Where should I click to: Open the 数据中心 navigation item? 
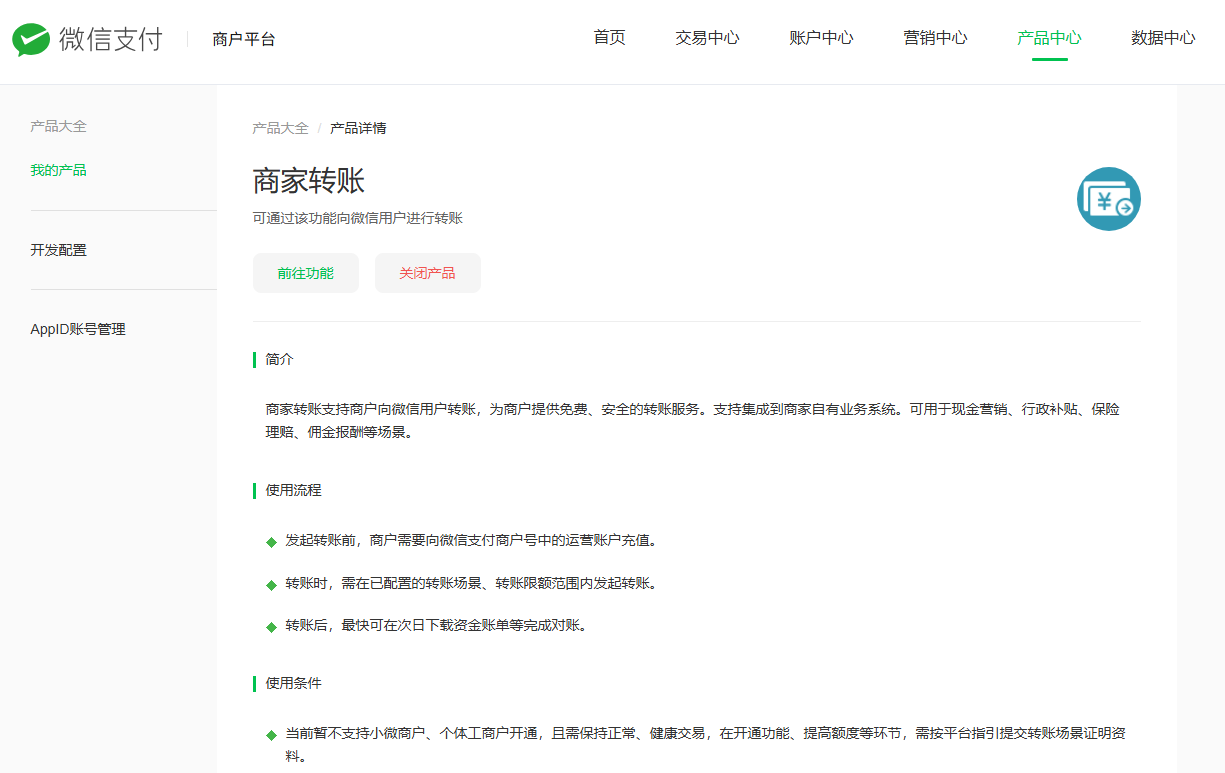click(x=1163, y=38)
